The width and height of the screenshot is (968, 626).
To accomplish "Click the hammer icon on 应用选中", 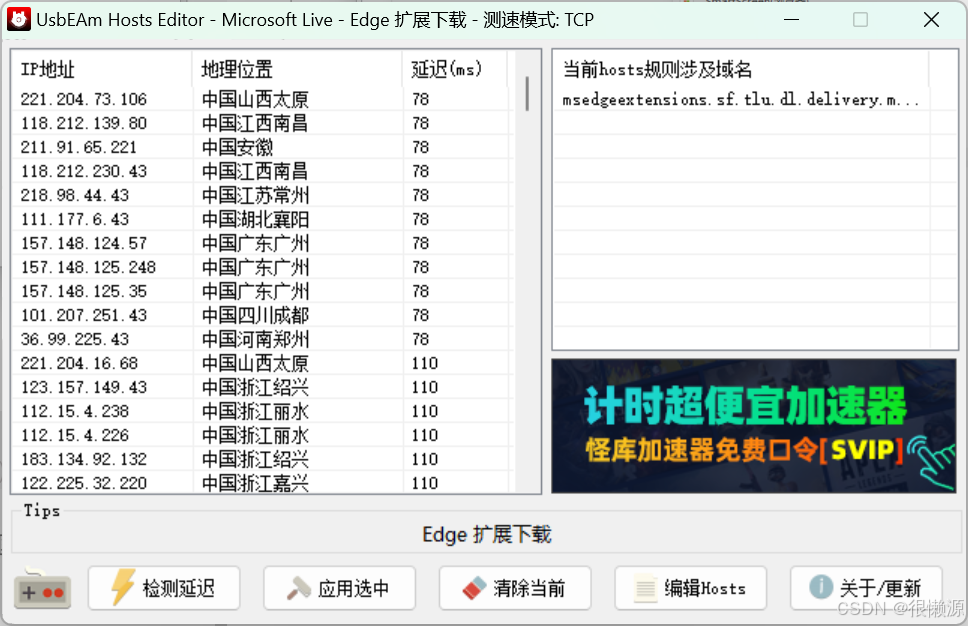I will coord(299,588).
